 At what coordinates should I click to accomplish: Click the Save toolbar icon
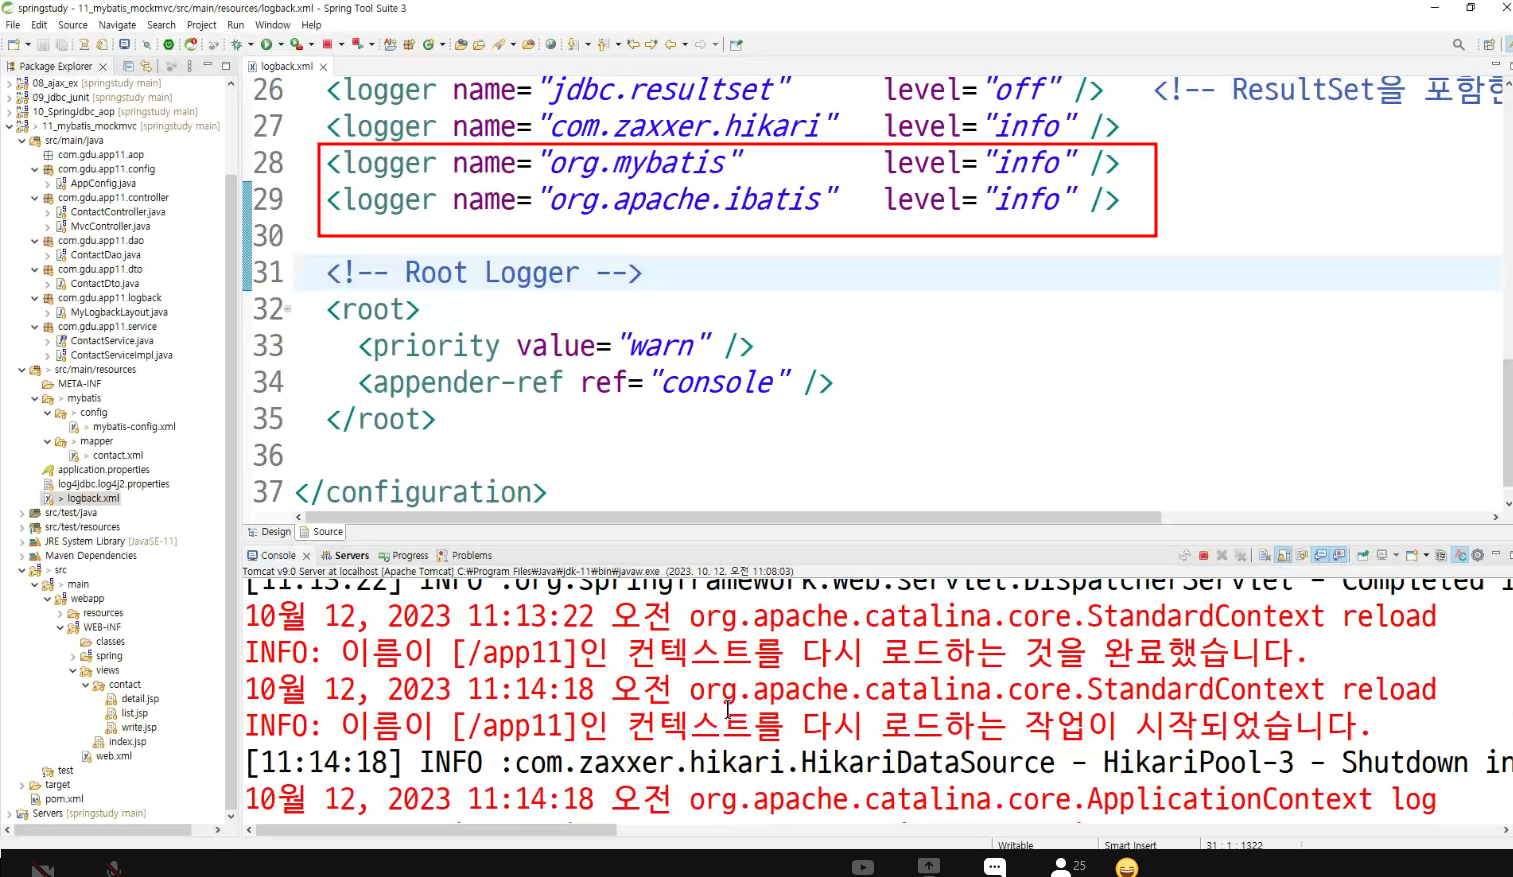point(43,44)
